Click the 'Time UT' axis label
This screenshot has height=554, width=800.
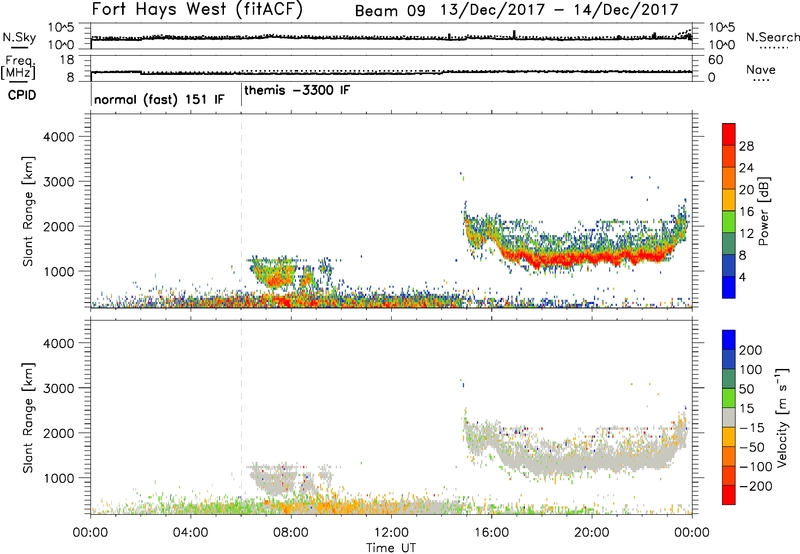pyautogui.click(x=391, y=548)
